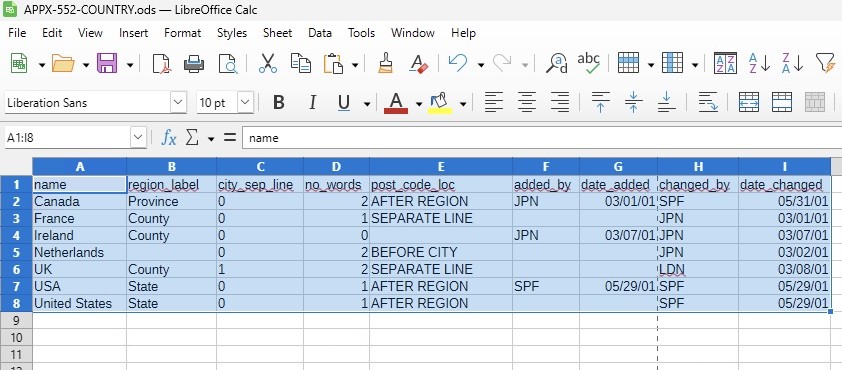This screenshot has width=842, height=370.
Task: Click the cell containing LDN
Action: click(698, 269)
